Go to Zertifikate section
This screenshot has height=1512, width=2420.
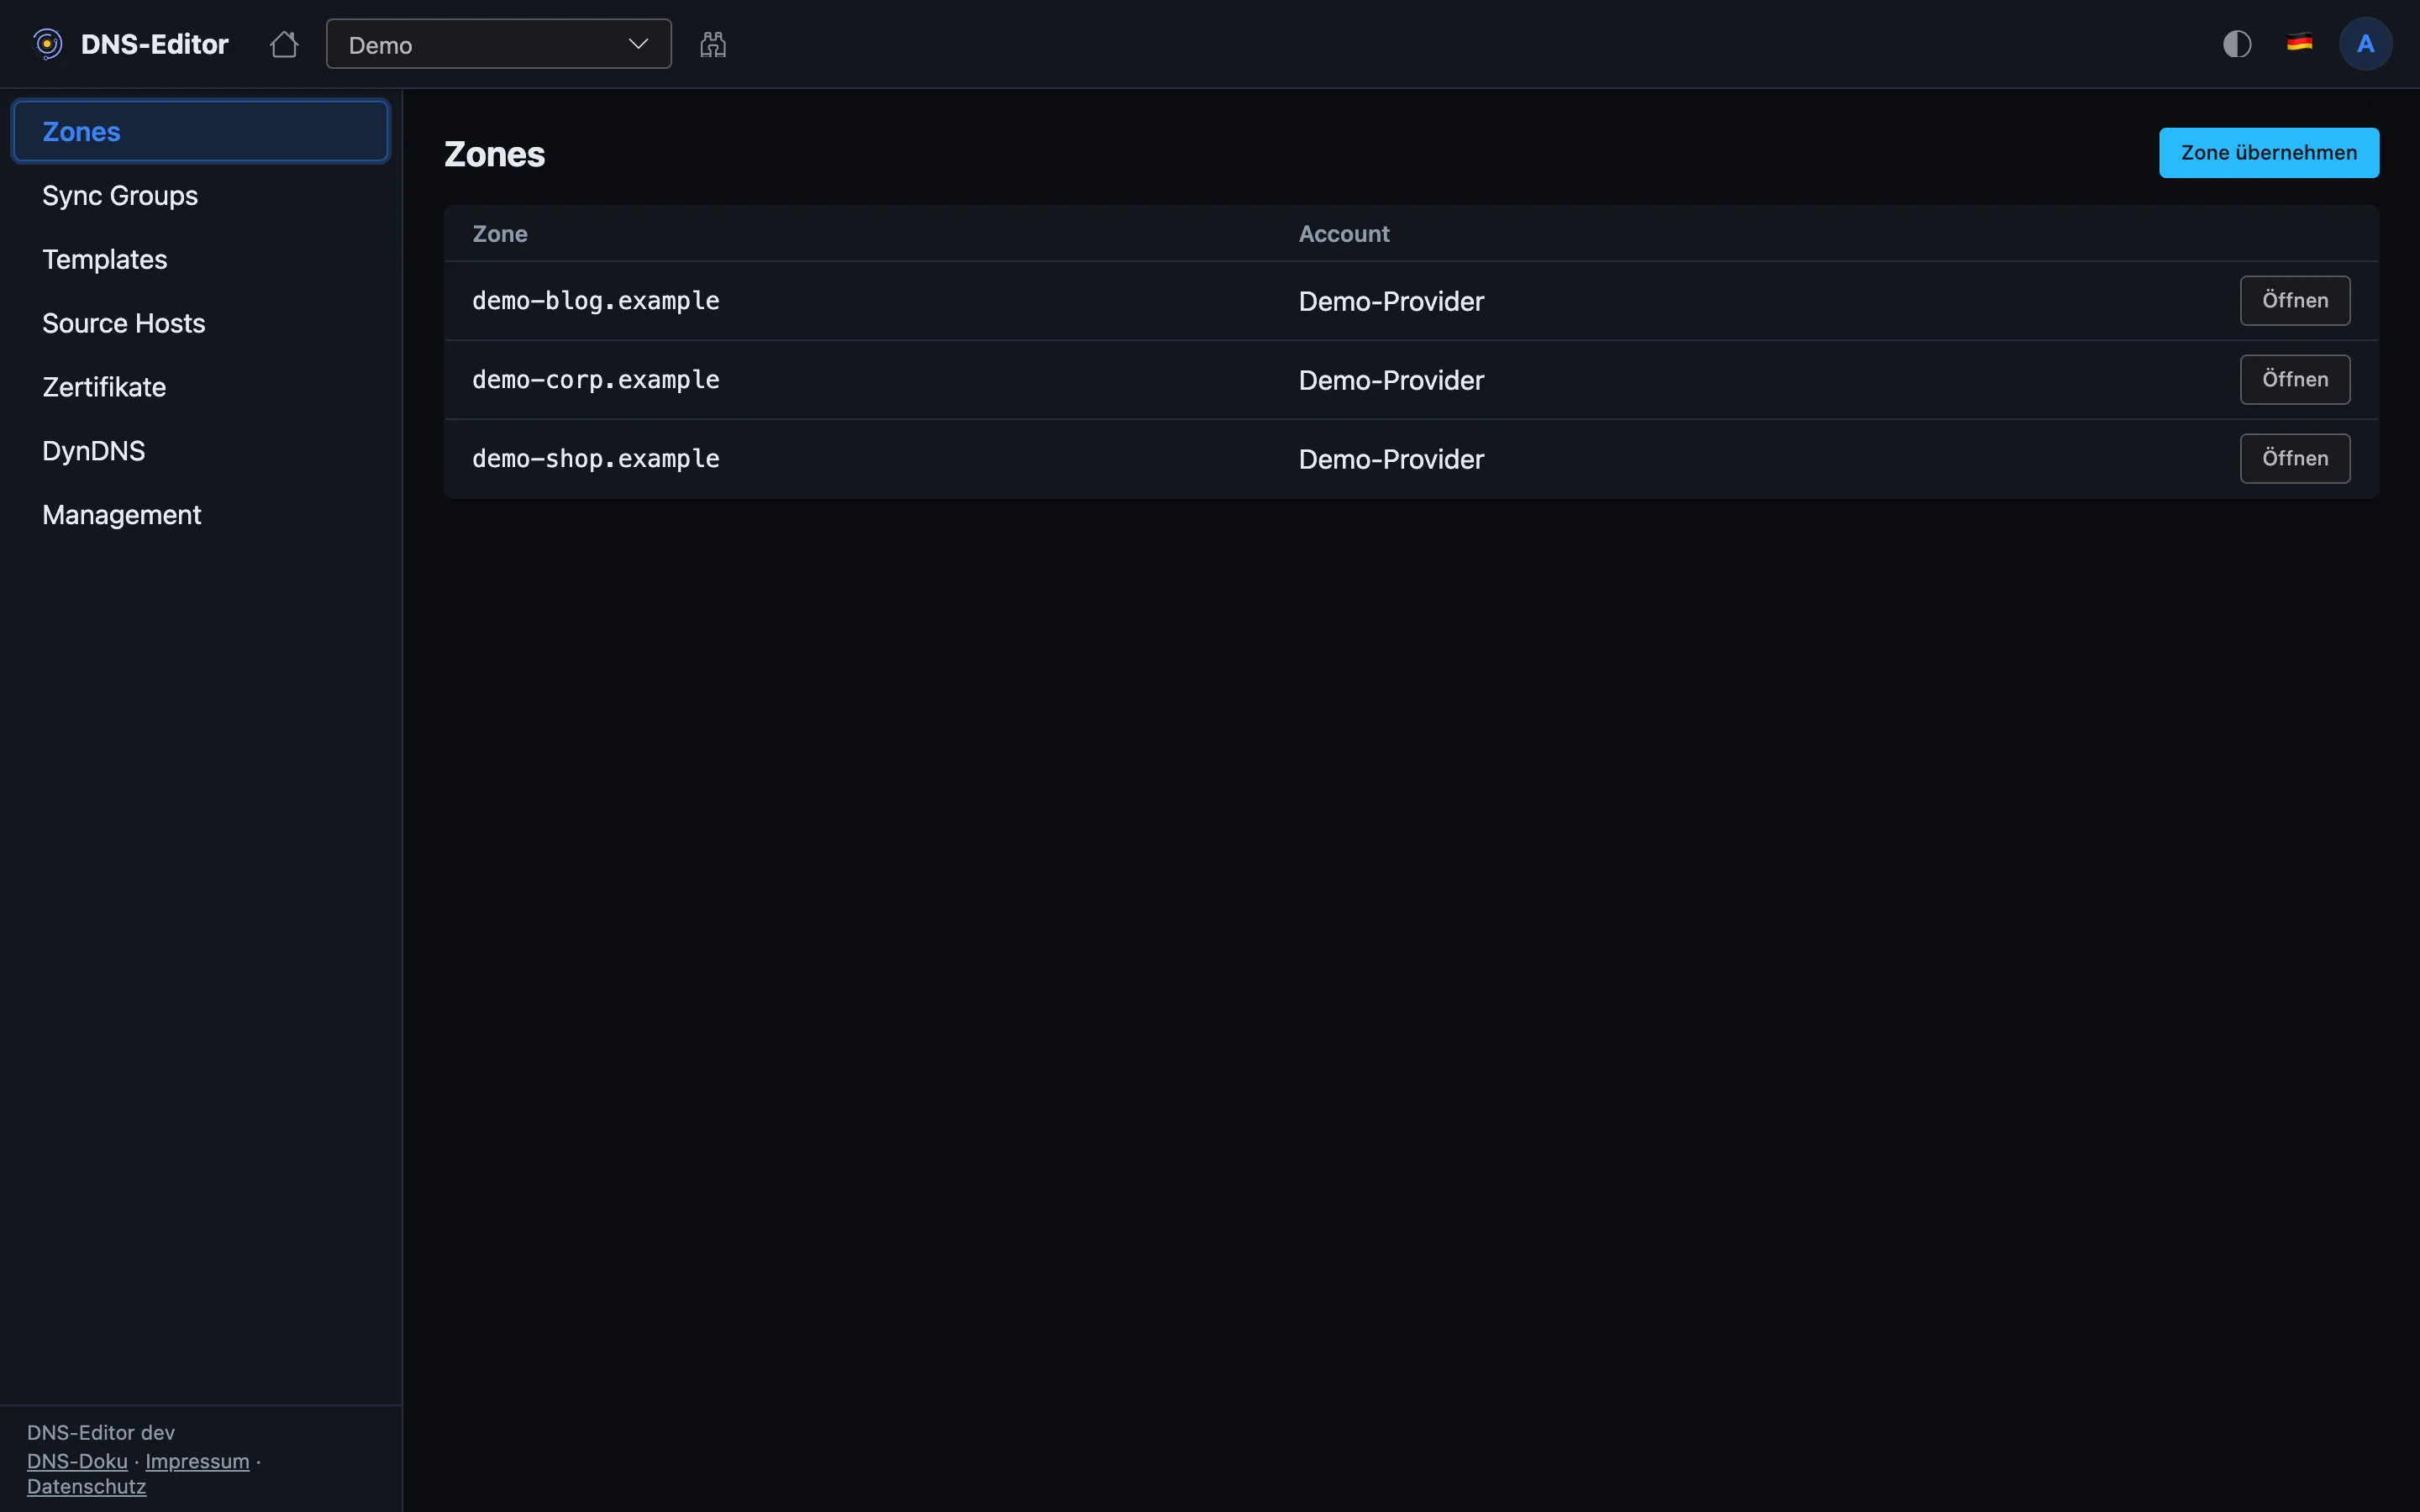[104, 387]
